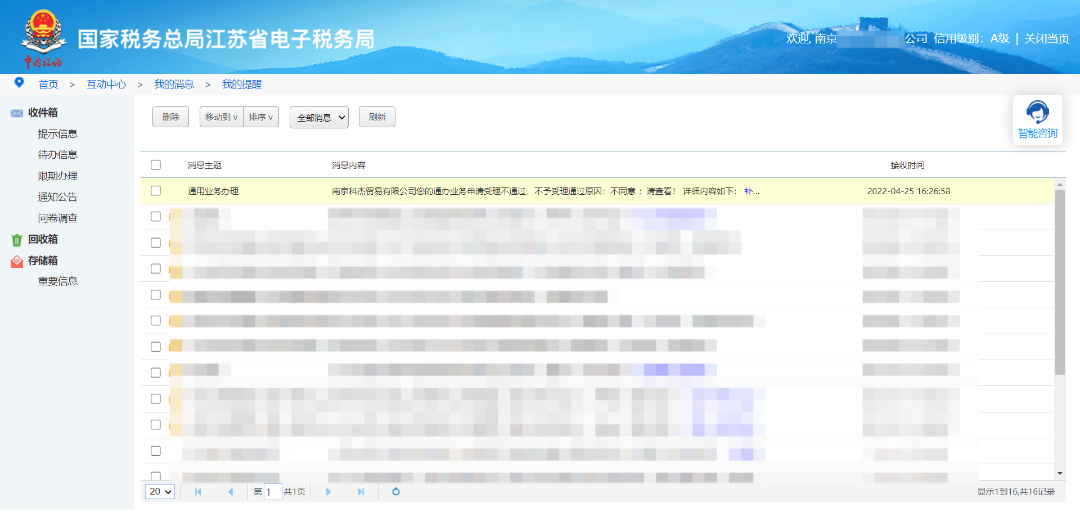This screenshot has width=1080, height=529.
Task: Expand the 排序 sort dropdown
Action: click(261, 117)
